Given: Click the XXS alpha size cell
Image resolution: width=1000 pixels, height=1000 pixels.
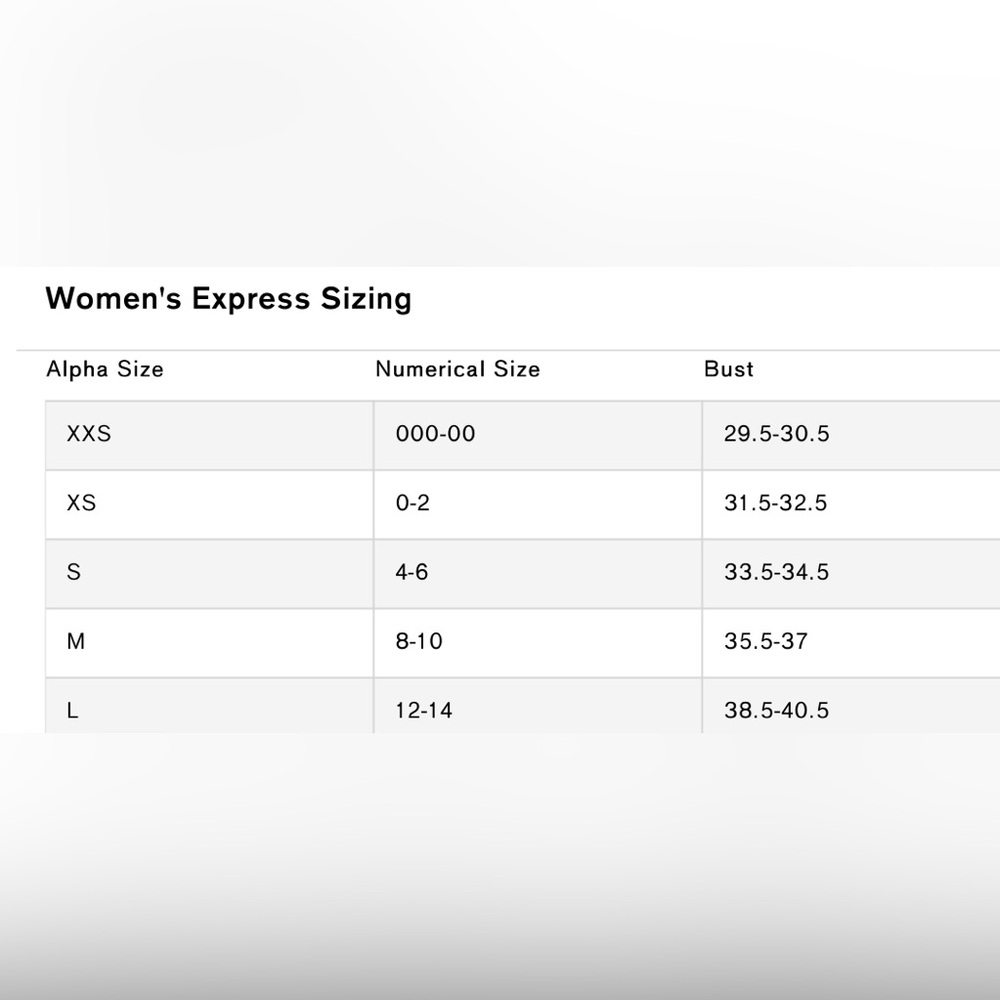Looking at the screenshot, I should [209, 436].
